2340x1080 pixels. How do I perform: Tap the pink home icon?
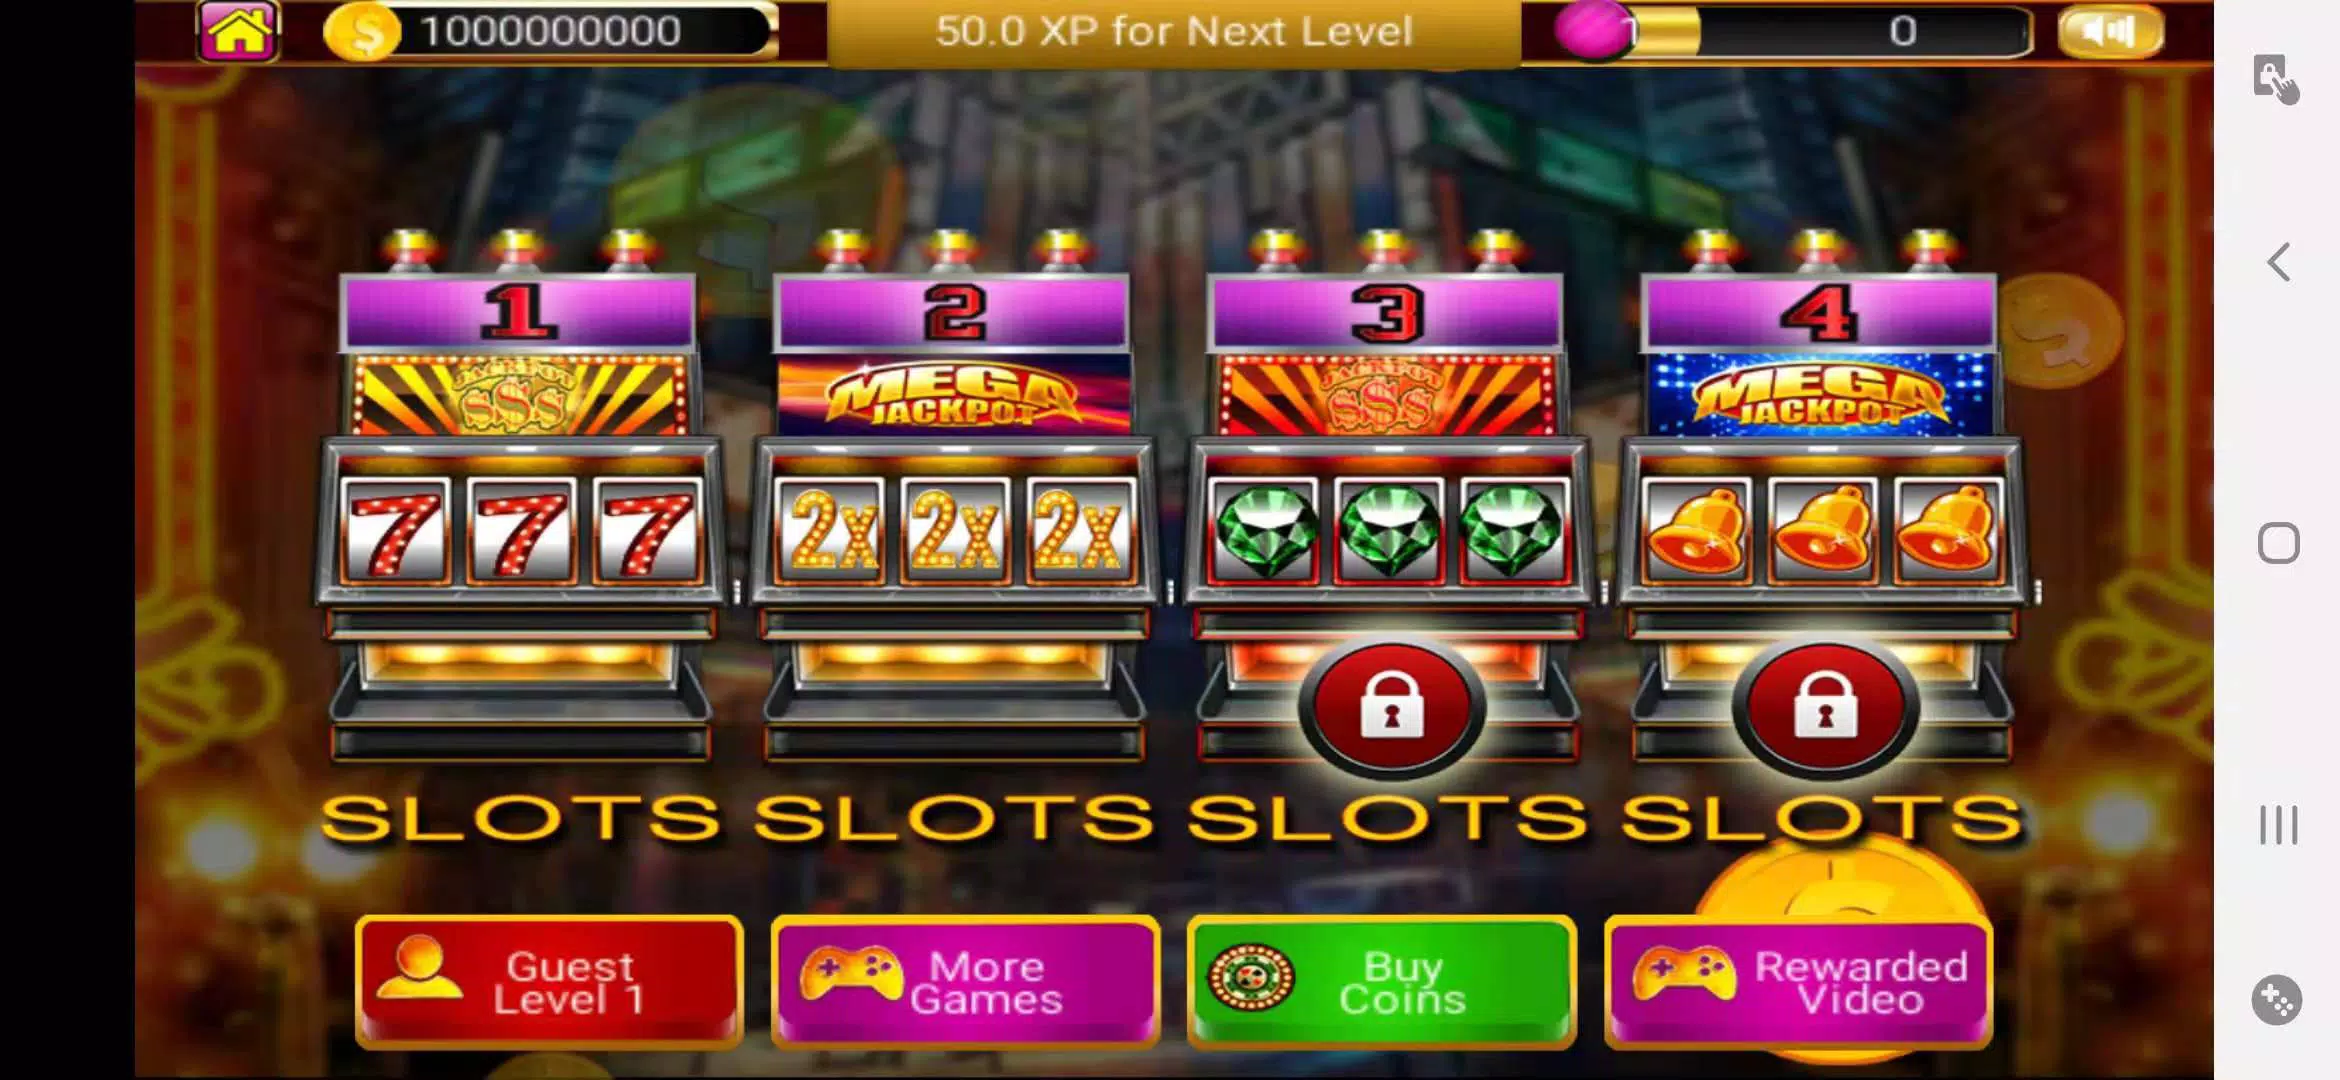[x=238, y=31]
